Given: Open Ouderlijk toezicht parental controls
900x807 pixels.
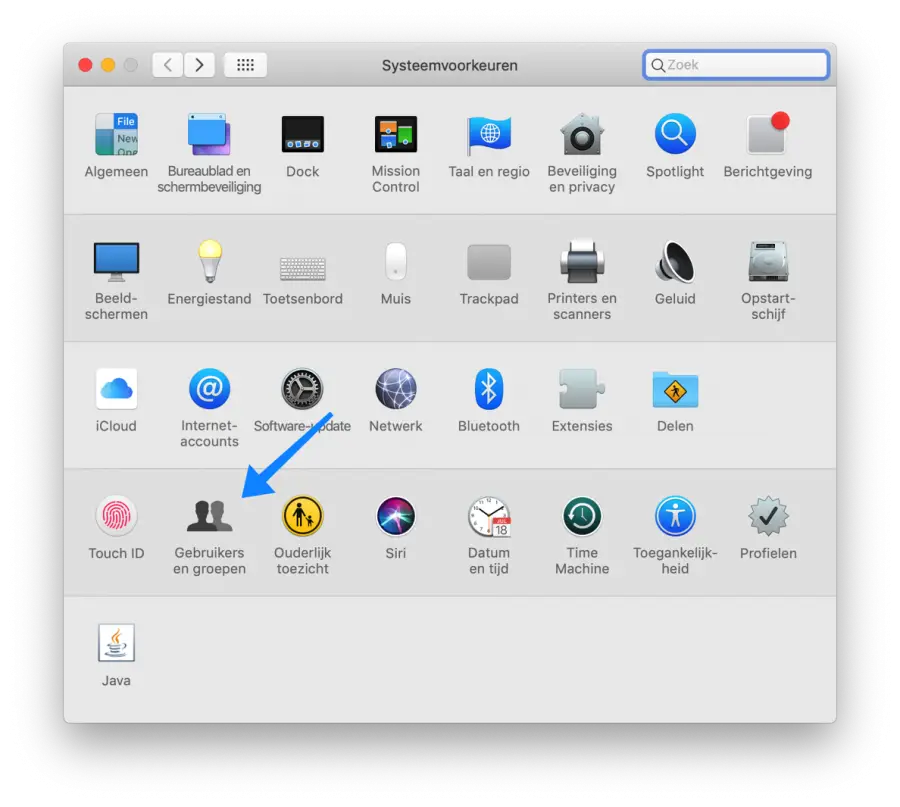Looking at the screenshot, I should pos(302,516).
